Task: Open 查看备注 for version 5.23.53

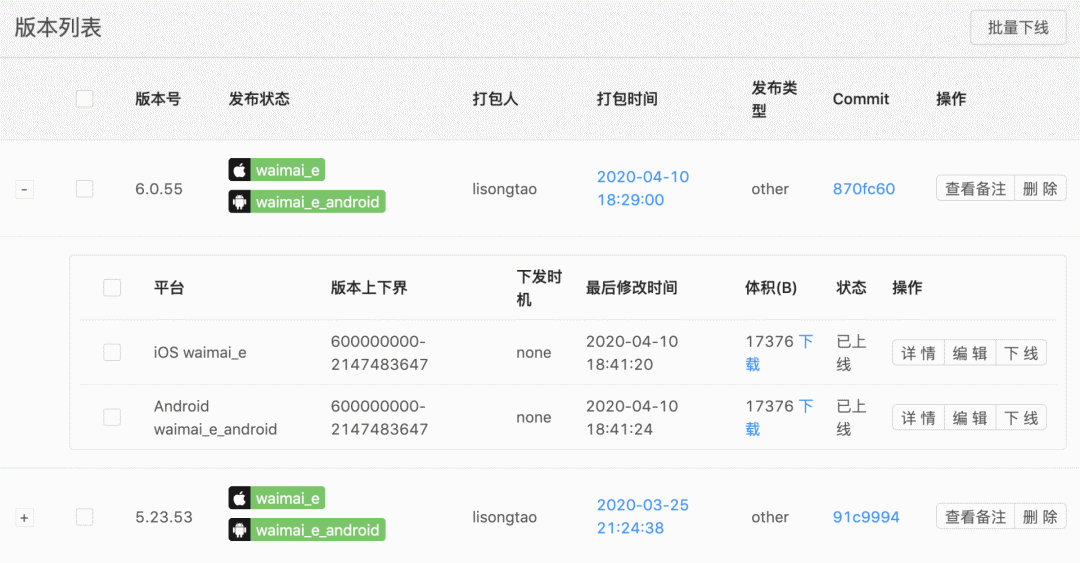Action: click(975, 517)
